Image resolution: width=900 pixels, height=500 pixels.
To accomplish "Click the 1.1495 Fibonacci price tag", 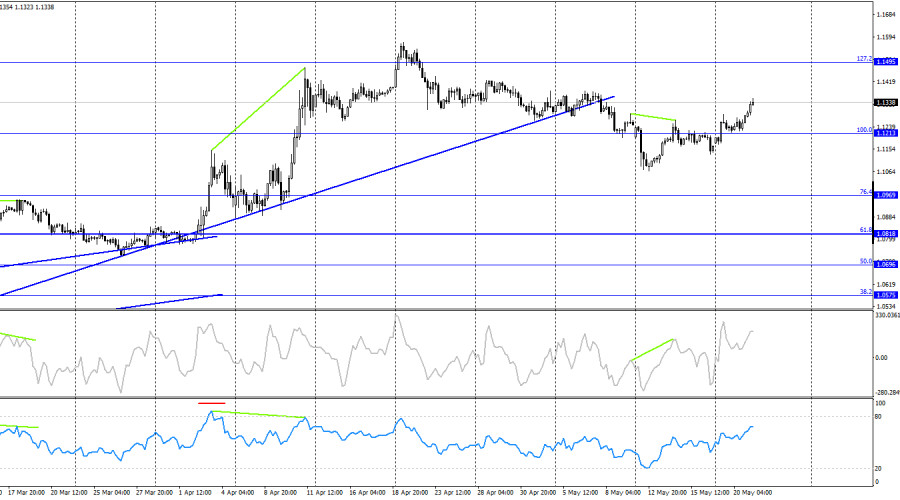I will [885, 62].
